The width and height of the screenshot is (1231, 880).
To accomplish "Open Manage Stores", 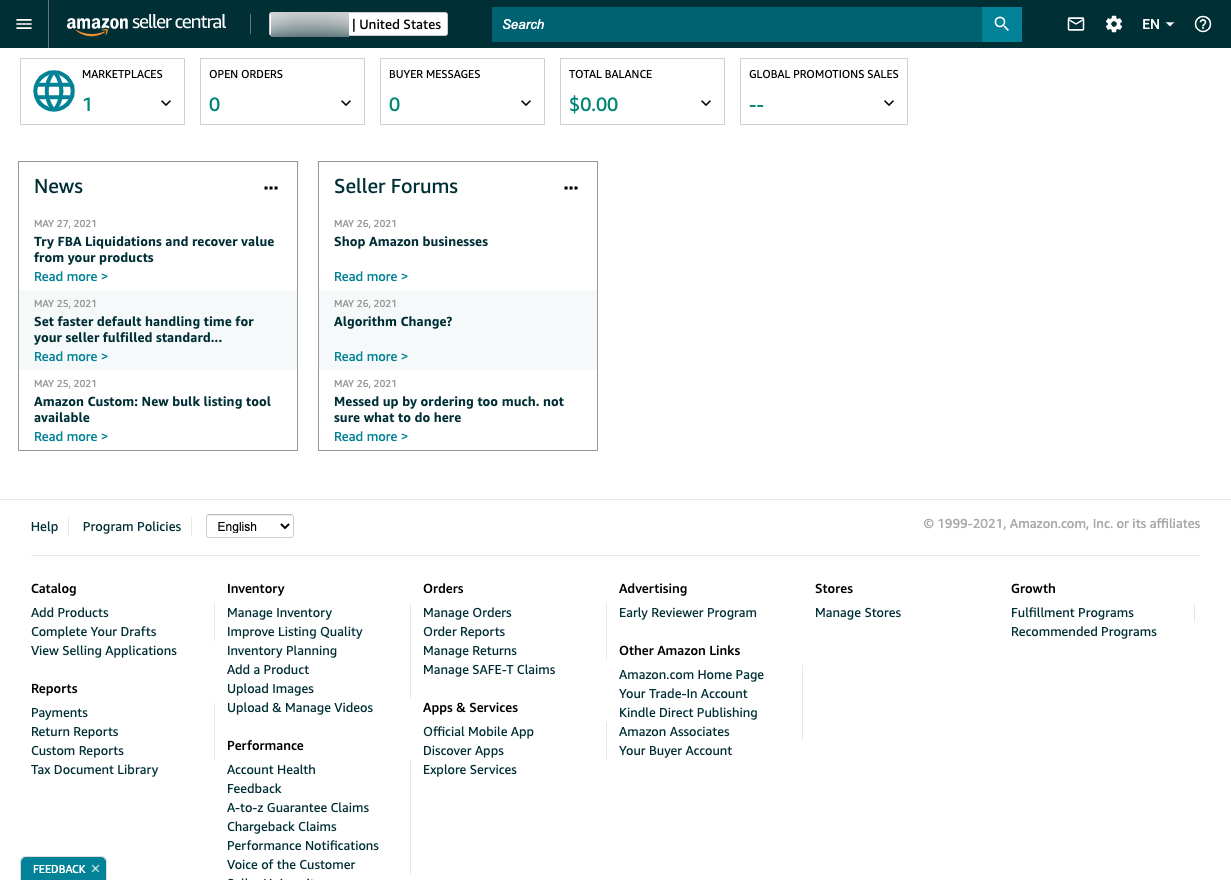I will tap(858, 612).
